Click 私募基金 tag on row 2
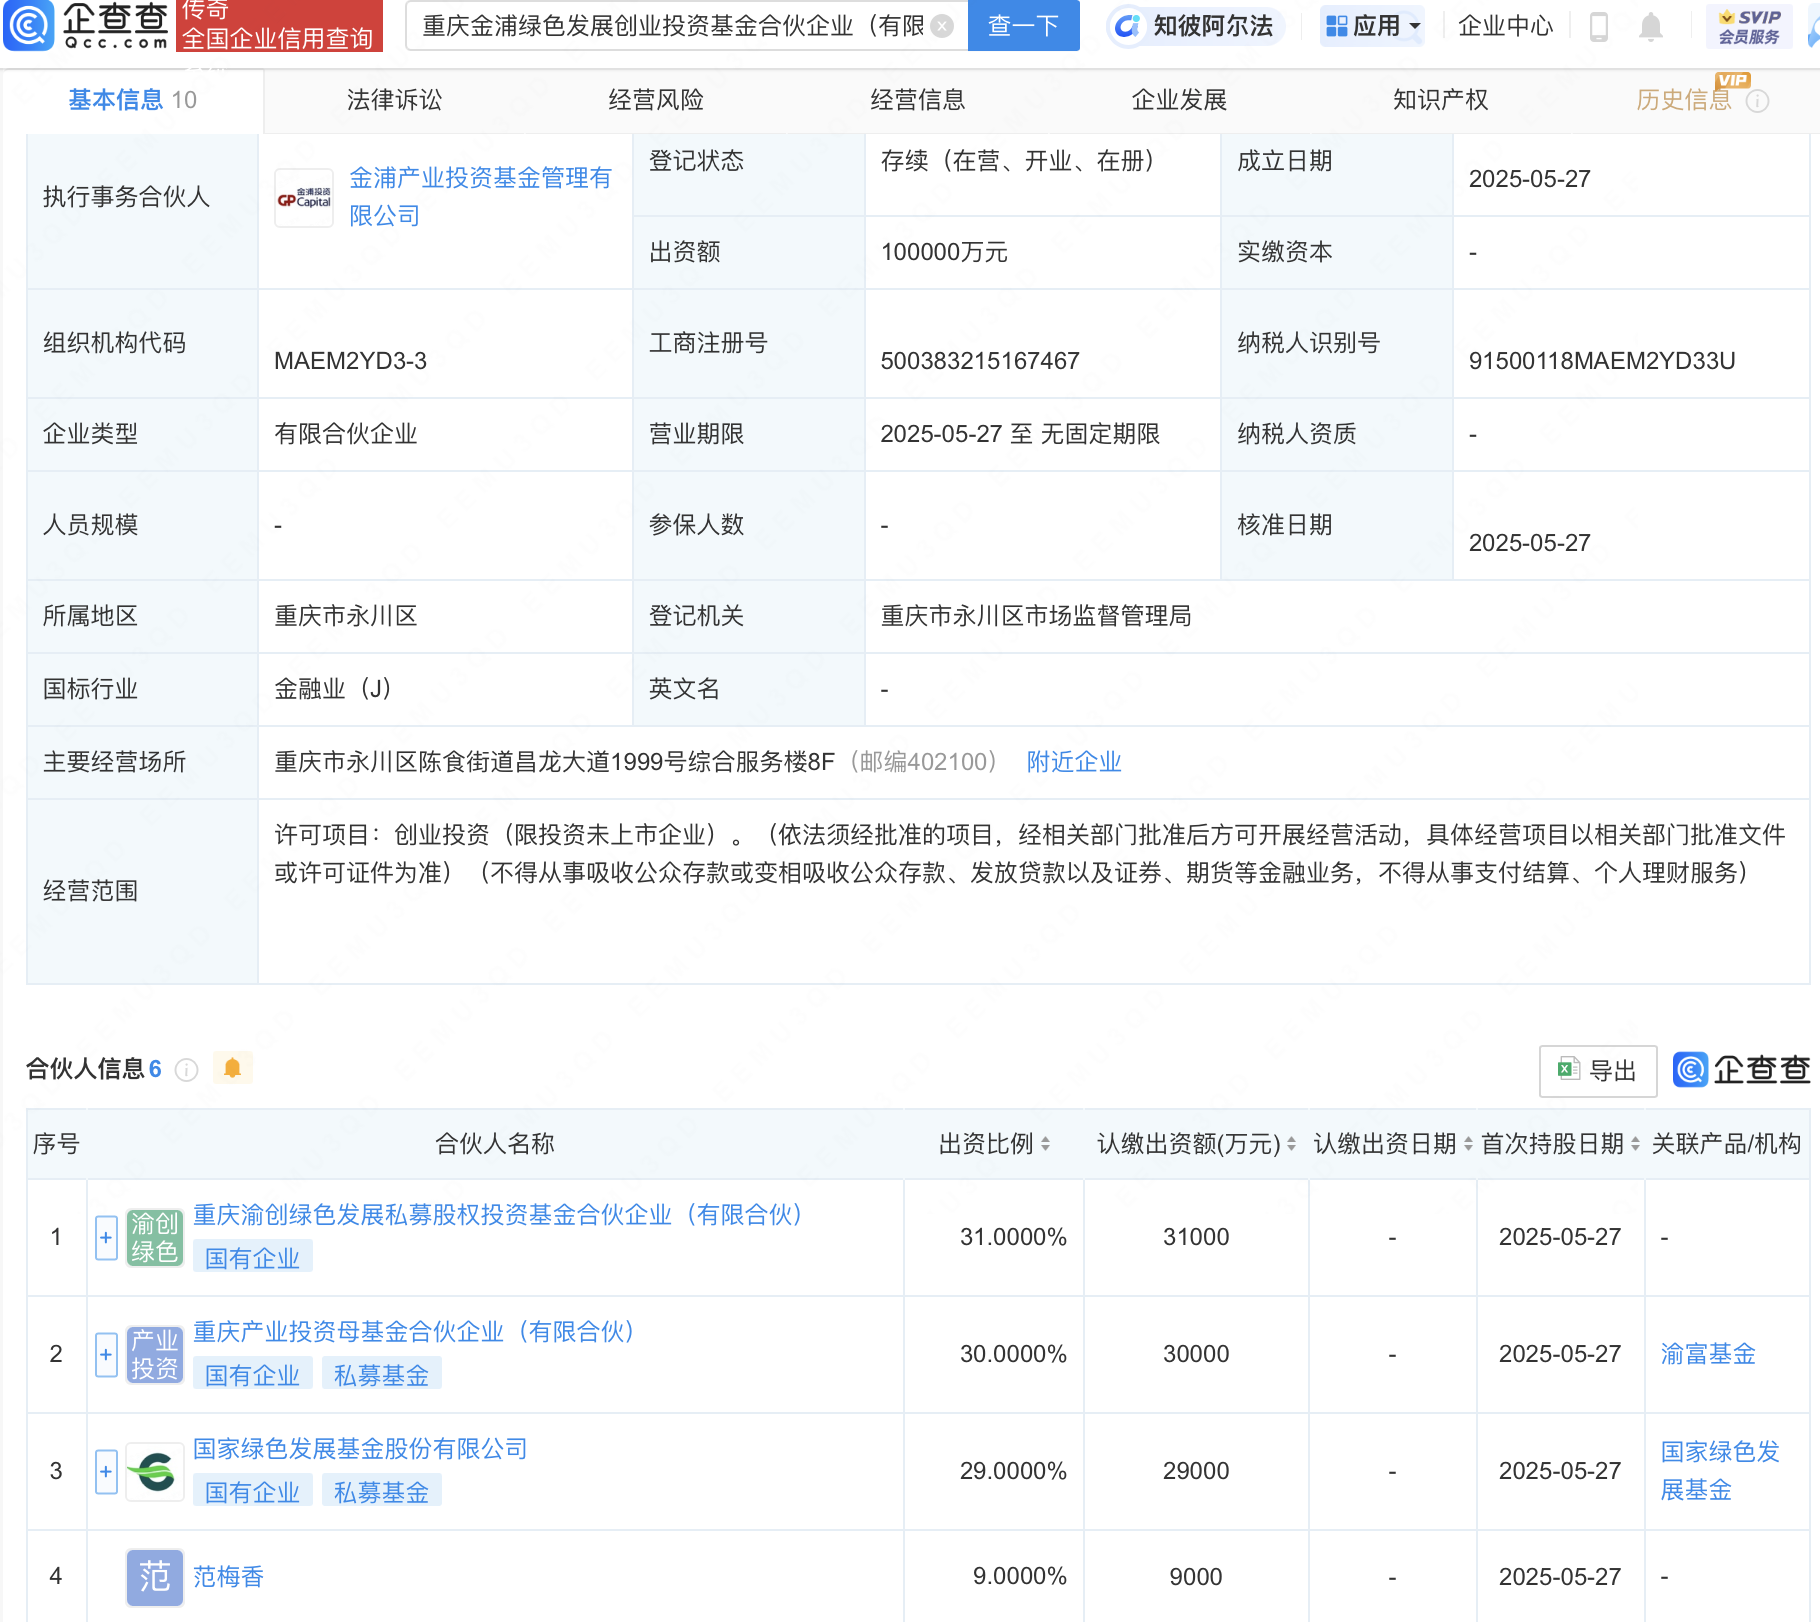The width and height of the screenshot is (1820, 1622). [381, 1376]
